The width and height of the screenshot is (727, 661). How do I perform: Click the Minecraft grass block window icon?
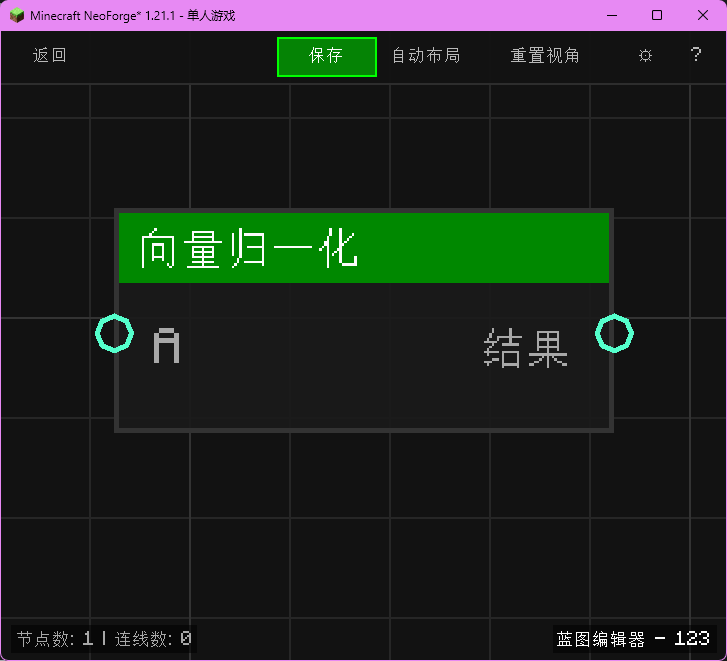[17, 15]
